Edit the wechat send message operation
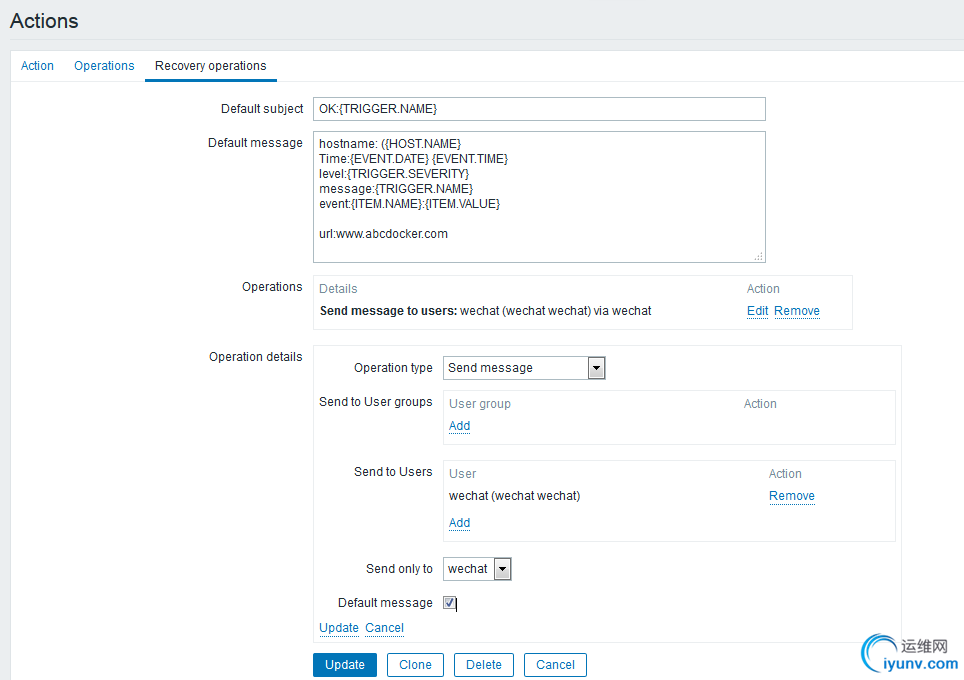This screenshot has width=964, height=680. coord(757,311)
